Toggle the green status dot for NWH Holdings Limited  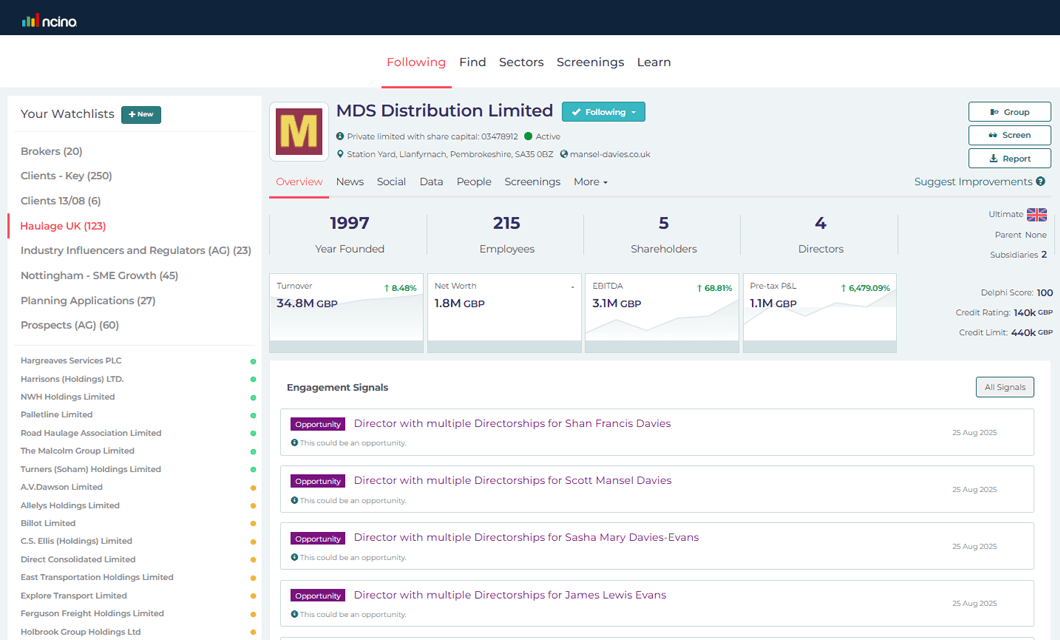(x=251, y=396)
